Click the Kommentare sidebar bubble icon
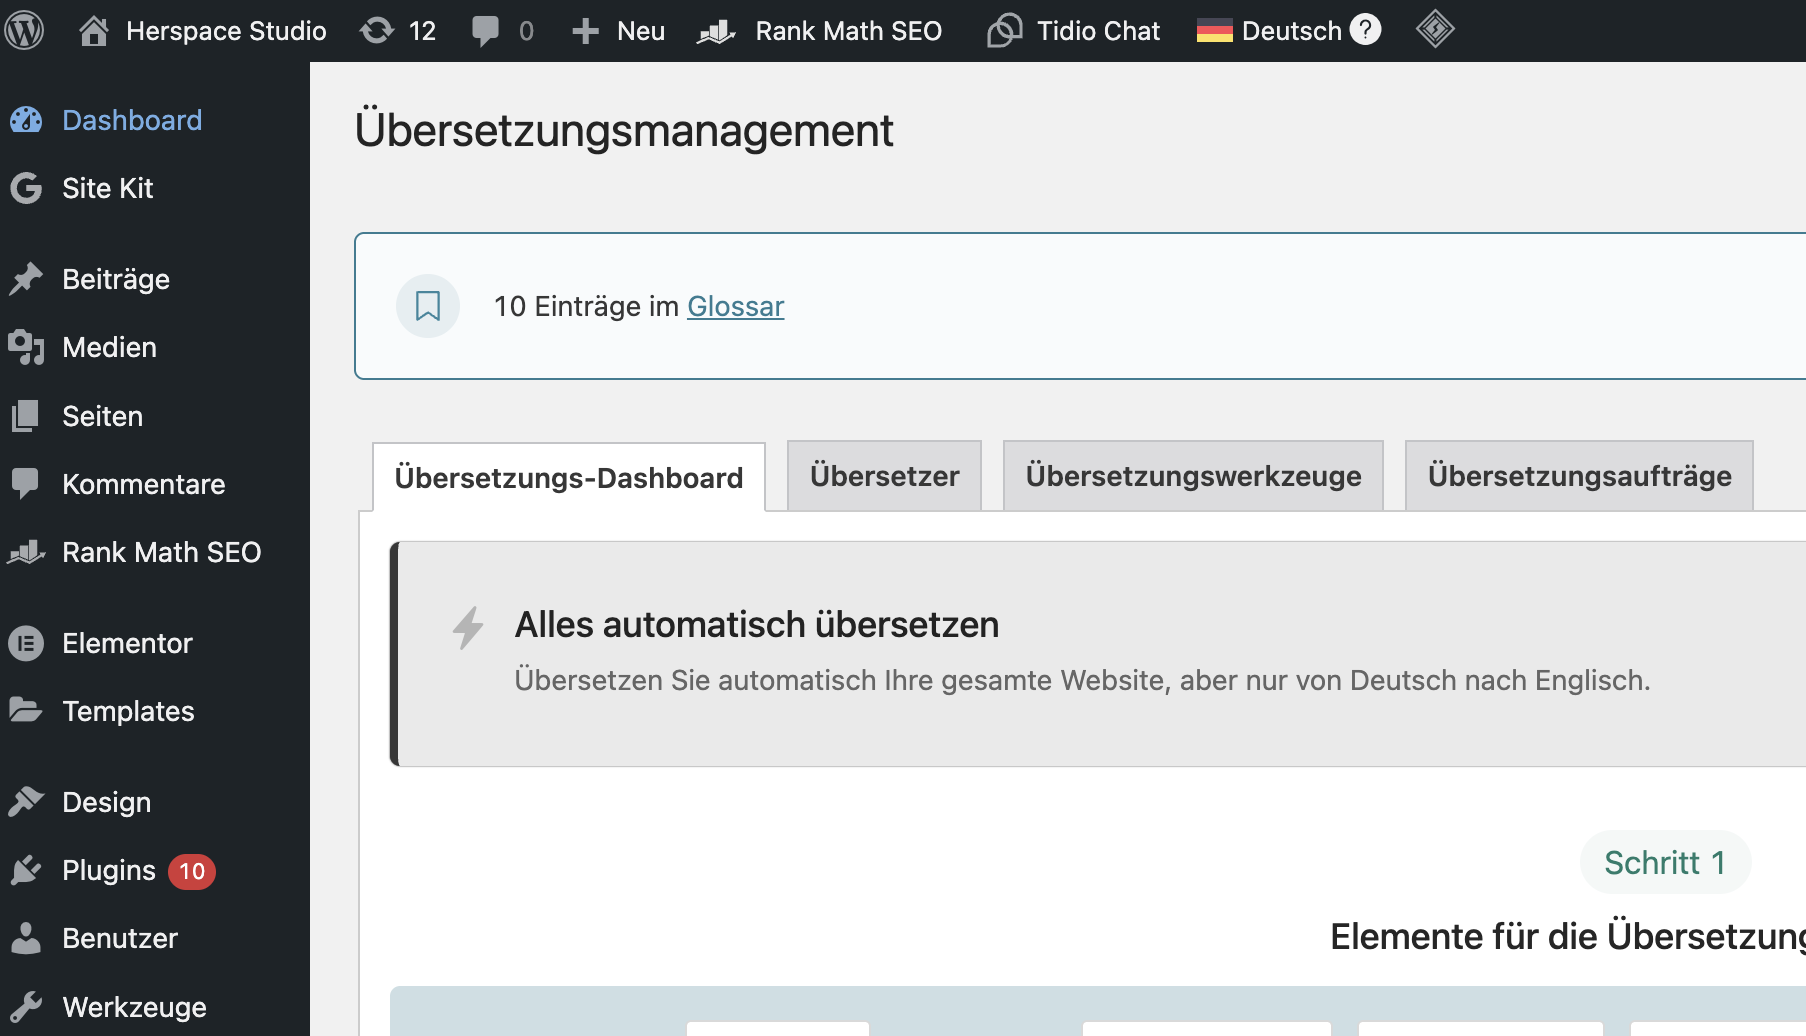The image size is (1806, 1036). click(x=26, y=484)
